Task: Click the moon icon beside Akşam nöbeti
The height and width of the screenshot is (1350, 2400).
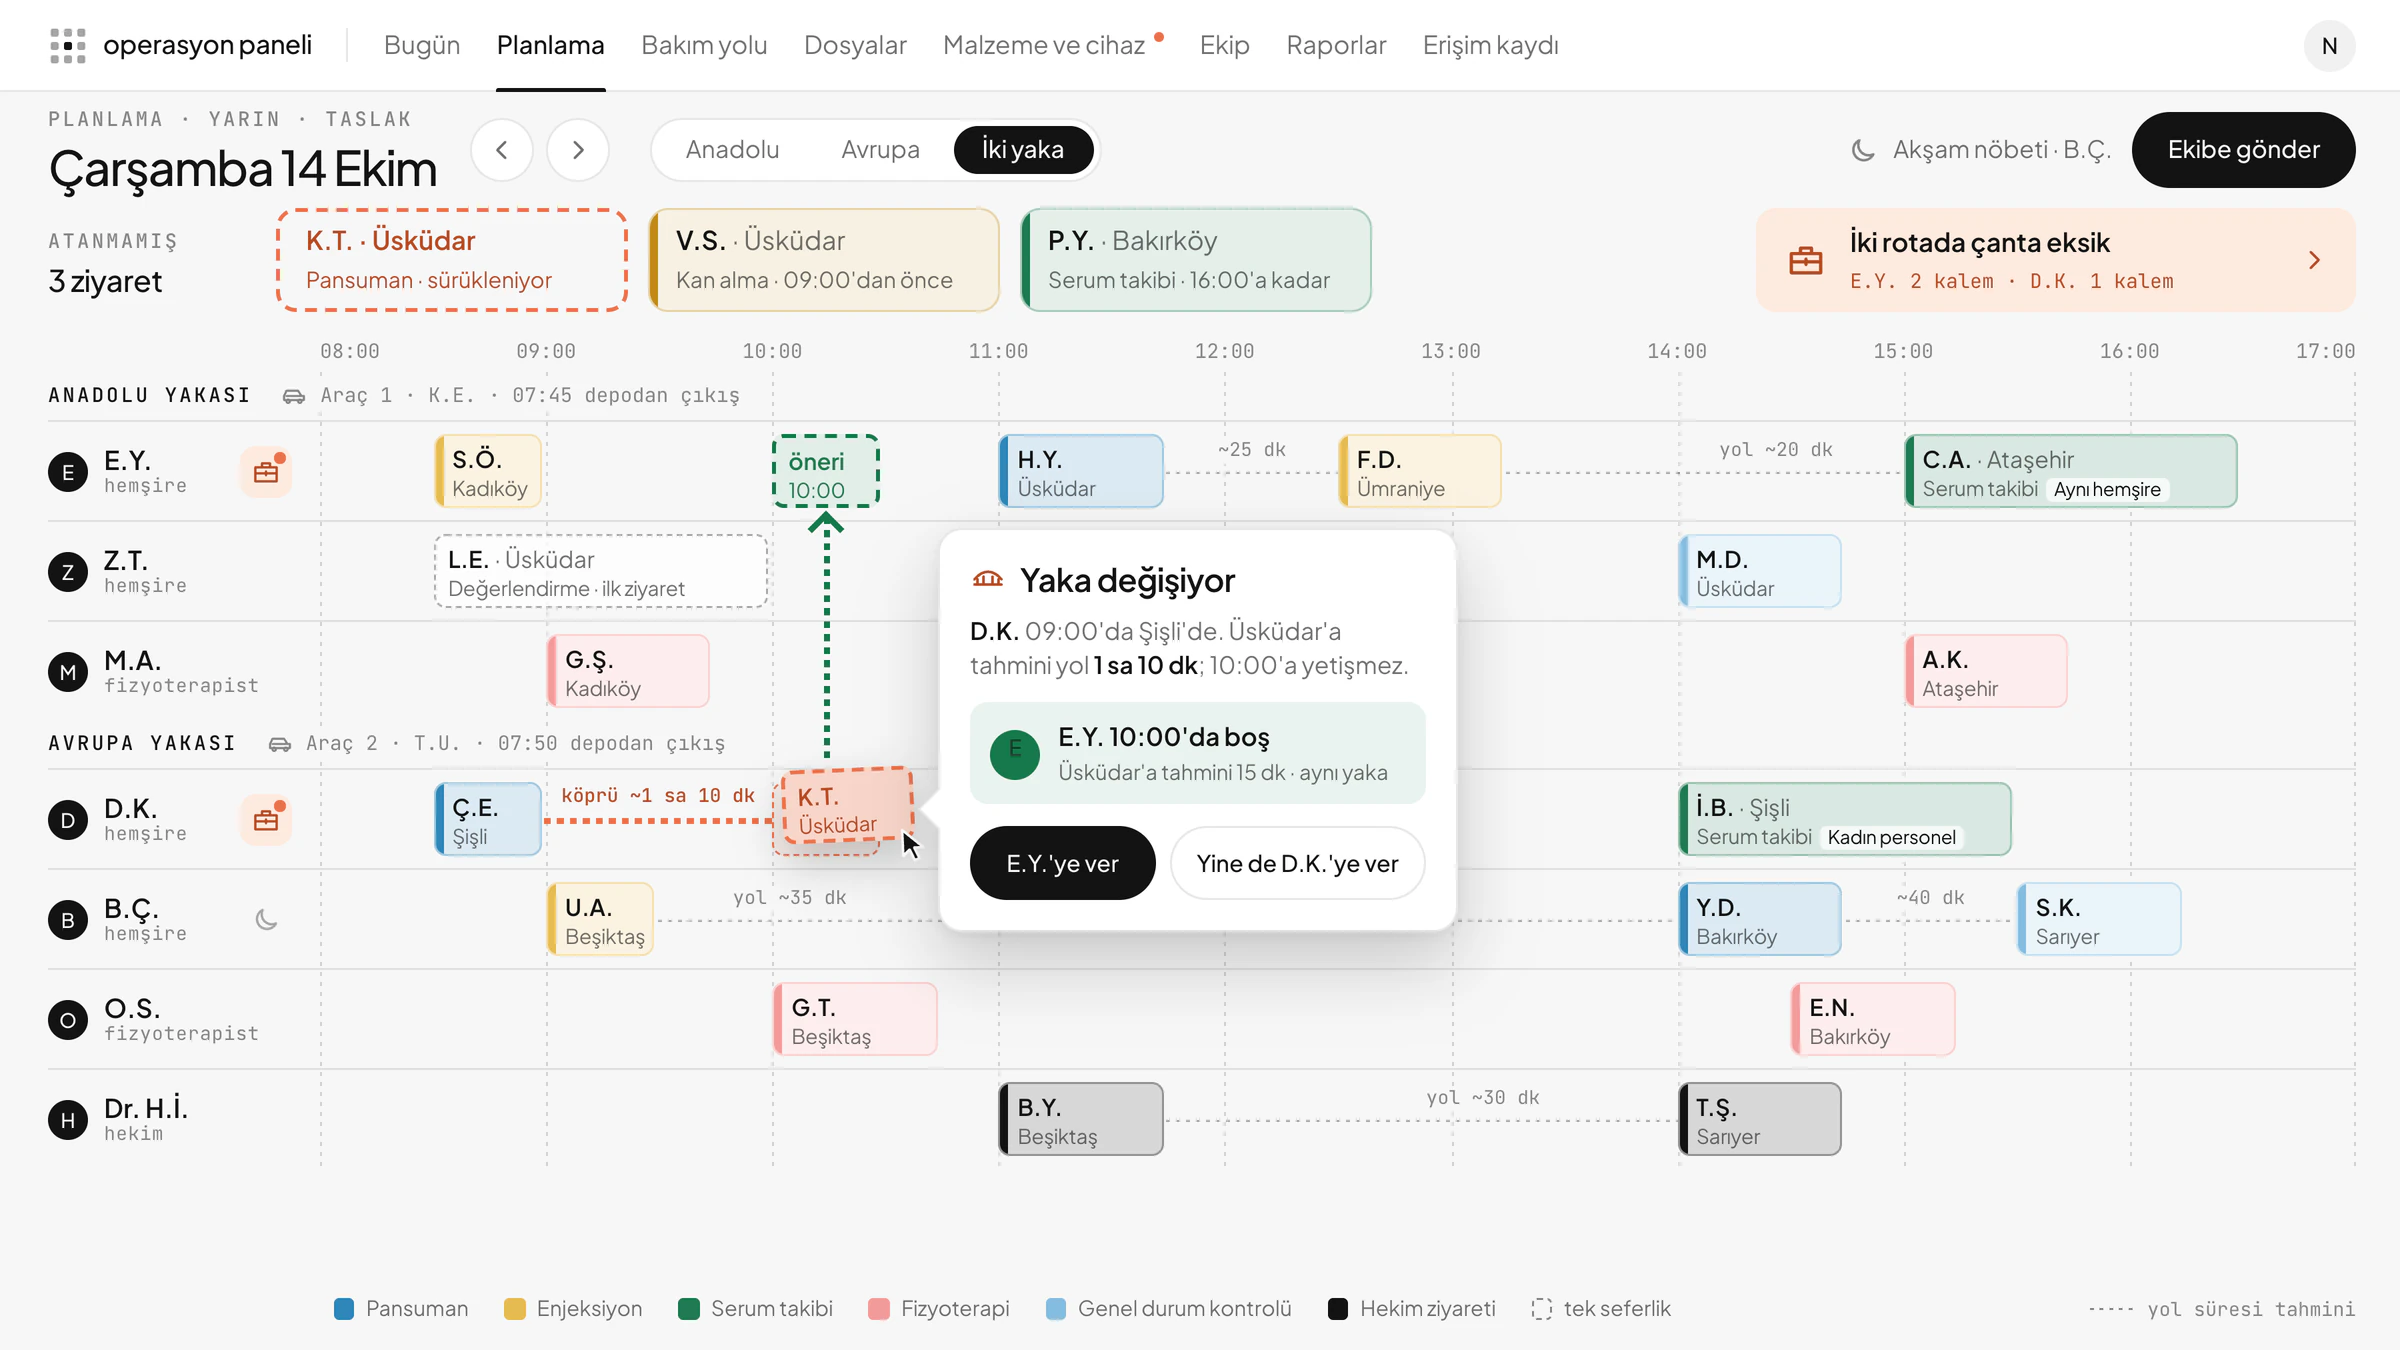Action: tap(1862, 150)
